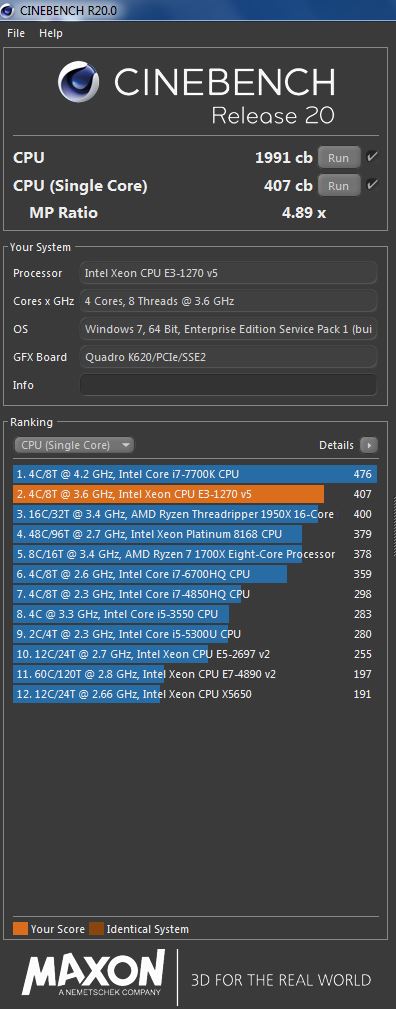The width and height of the screenshot is (396, 1009).
Task: Select the Ryzen Threadripper 1950X ranking entry
Action: pos(194,514)
